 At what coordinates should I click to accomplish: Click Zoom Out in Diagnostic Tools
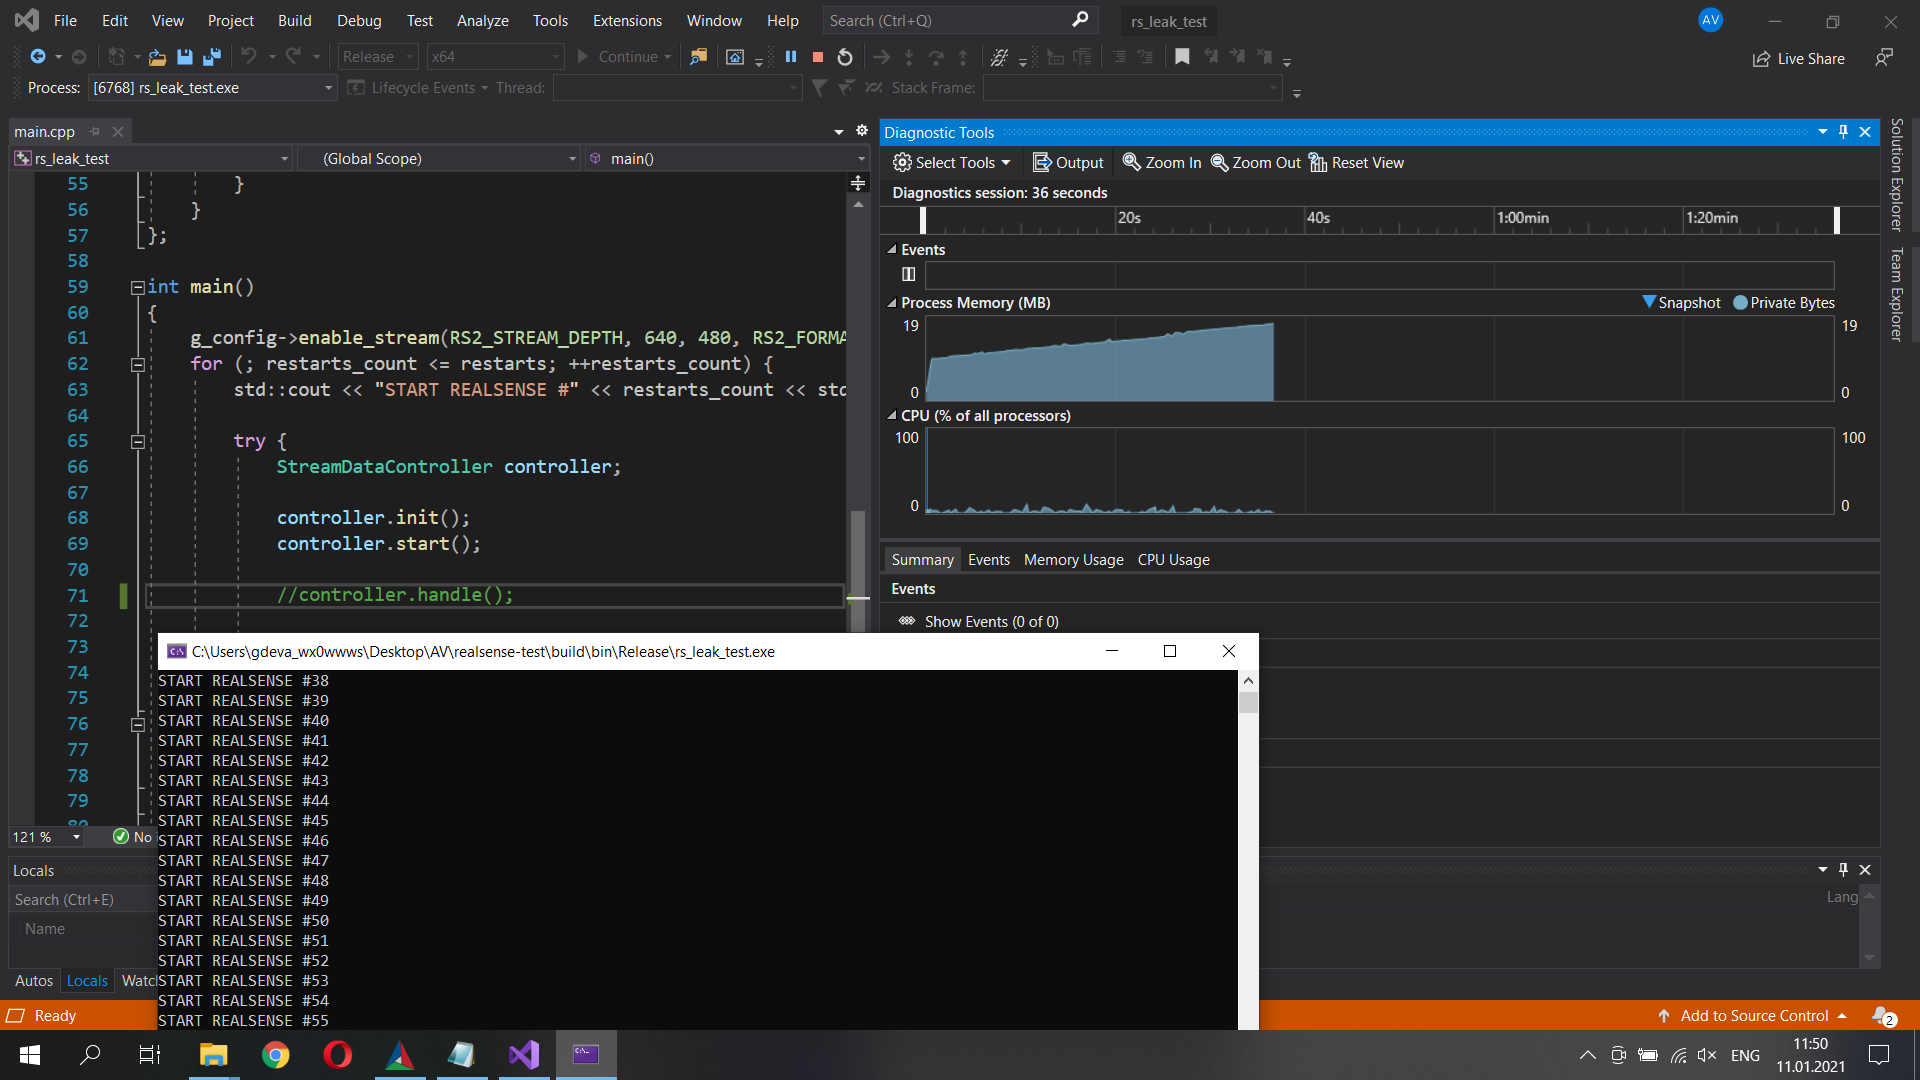pyautogui.click(x=1255, y=162)
